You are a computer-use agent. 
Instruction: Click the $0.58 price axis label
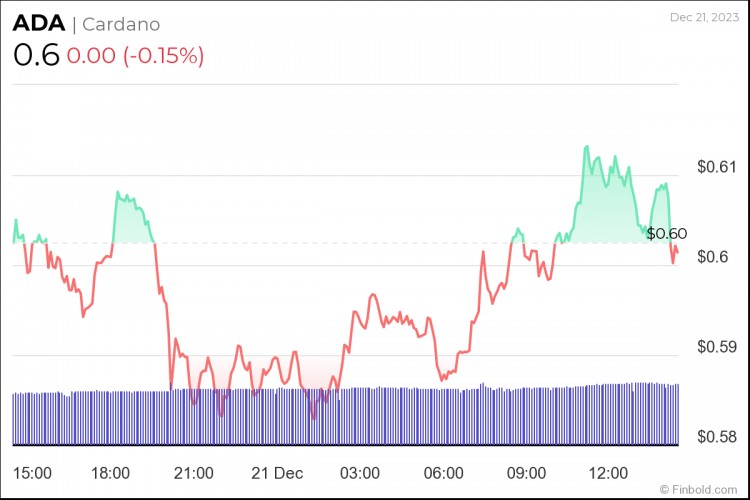[715, 438]
